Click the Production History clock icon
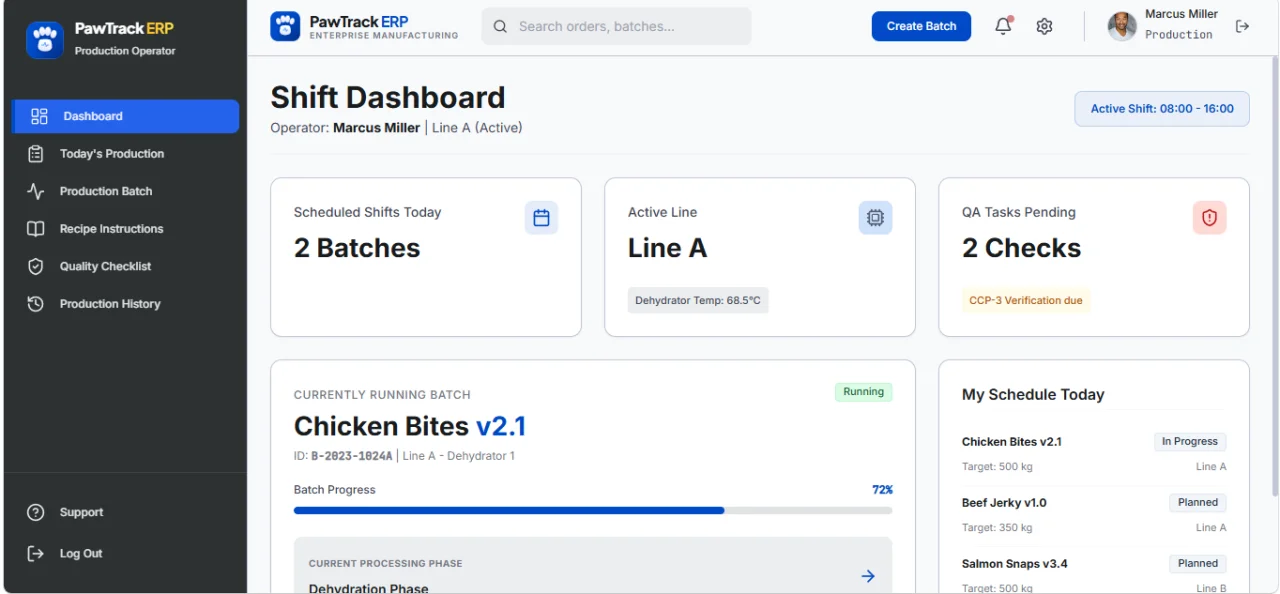Screen dimensions: 1280x594 coord(36,304)
